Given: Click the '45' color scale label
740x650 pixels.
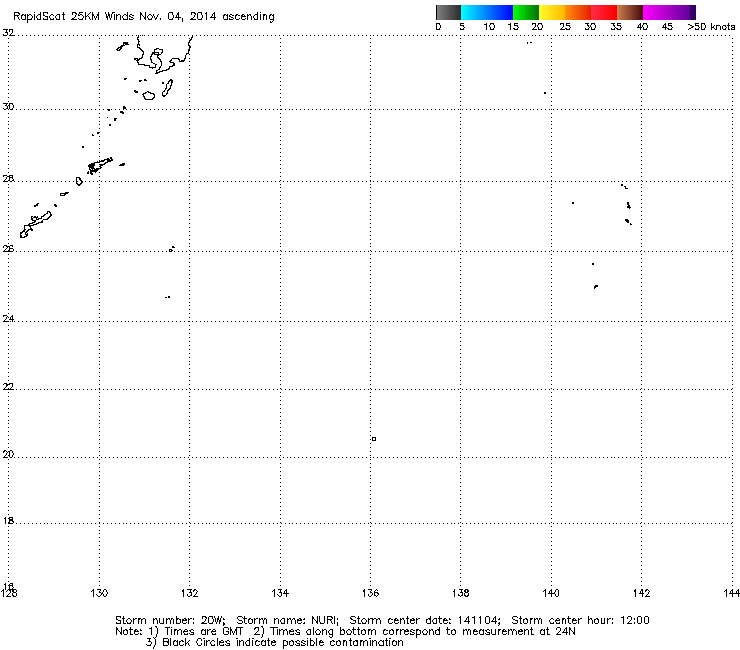Looking at the screenshot, I should tap(667, 27).
